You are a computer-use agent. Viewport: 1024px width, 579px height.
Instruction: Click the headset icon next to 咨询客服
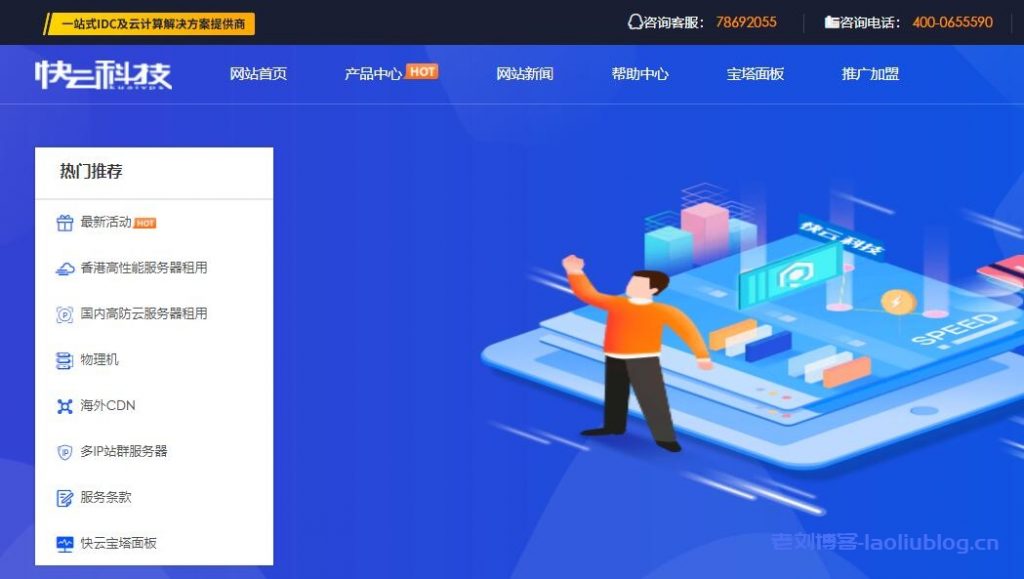[635, 22]
